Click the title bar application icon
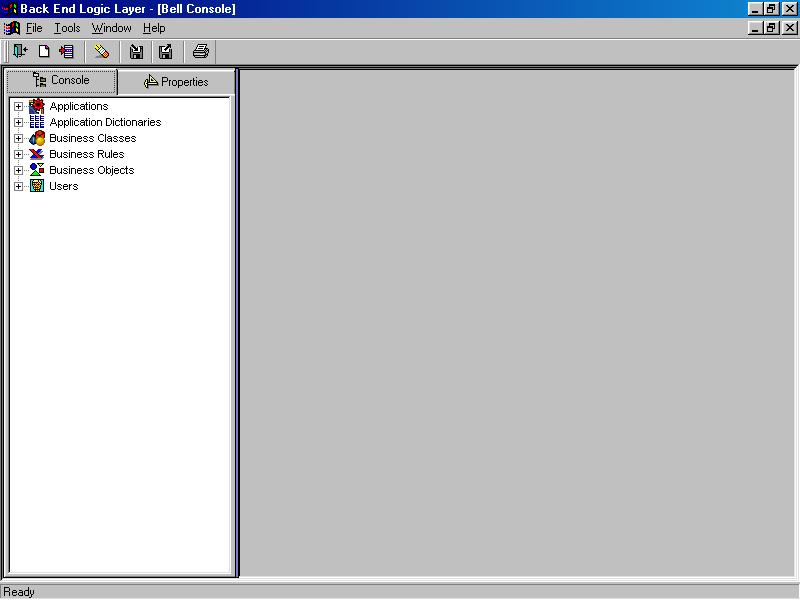 point(10,9)
